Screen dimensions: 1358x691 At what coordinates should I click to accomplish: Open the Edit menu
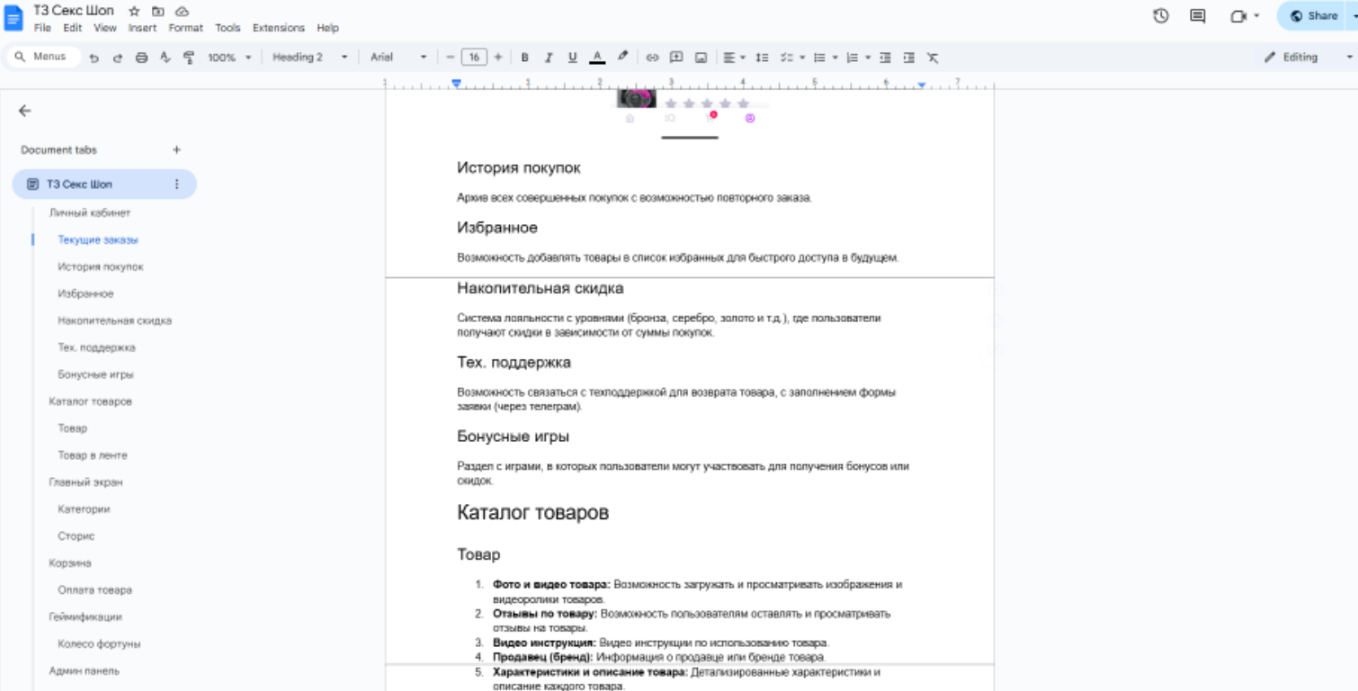click(72, 28)
